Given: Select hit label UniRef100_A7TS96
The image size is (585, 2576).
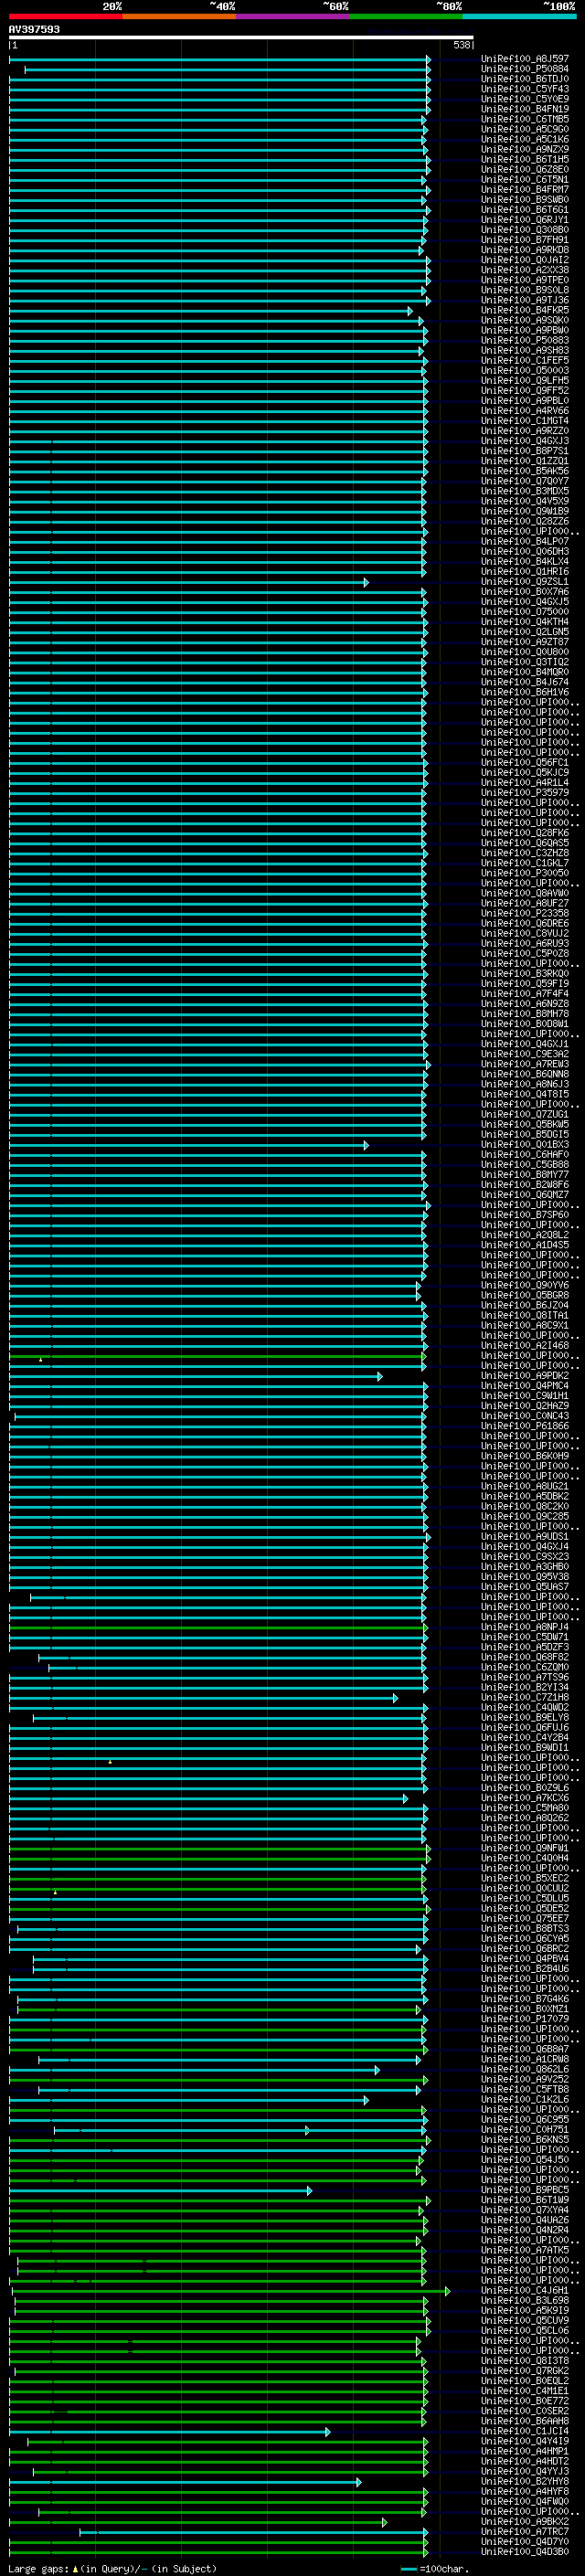Looking at the screenshot, I should (524, 1677).
